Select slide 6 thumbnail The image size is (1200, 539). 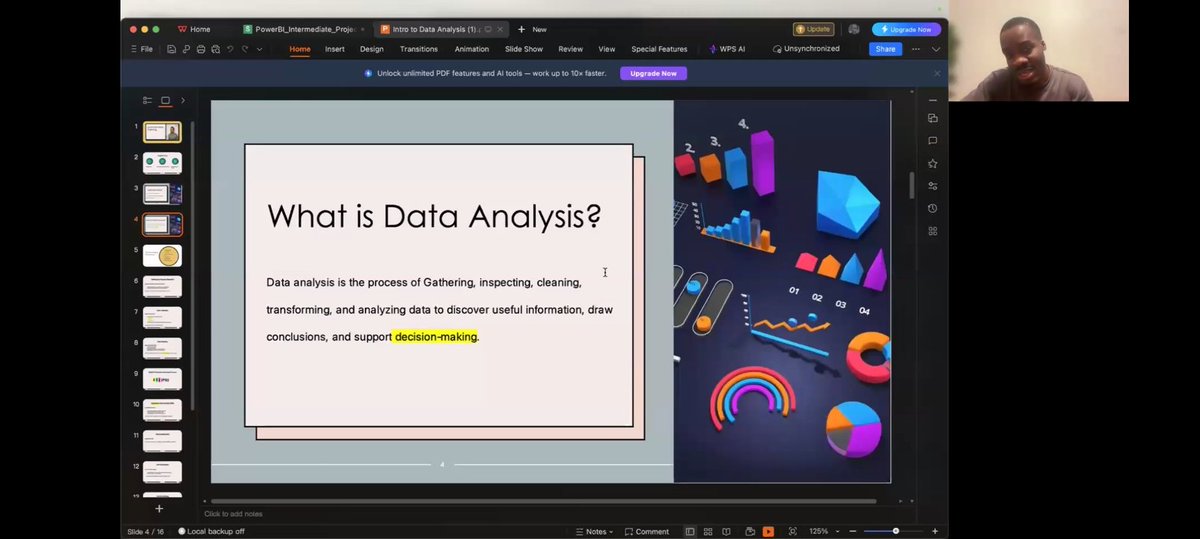[162, 287]
